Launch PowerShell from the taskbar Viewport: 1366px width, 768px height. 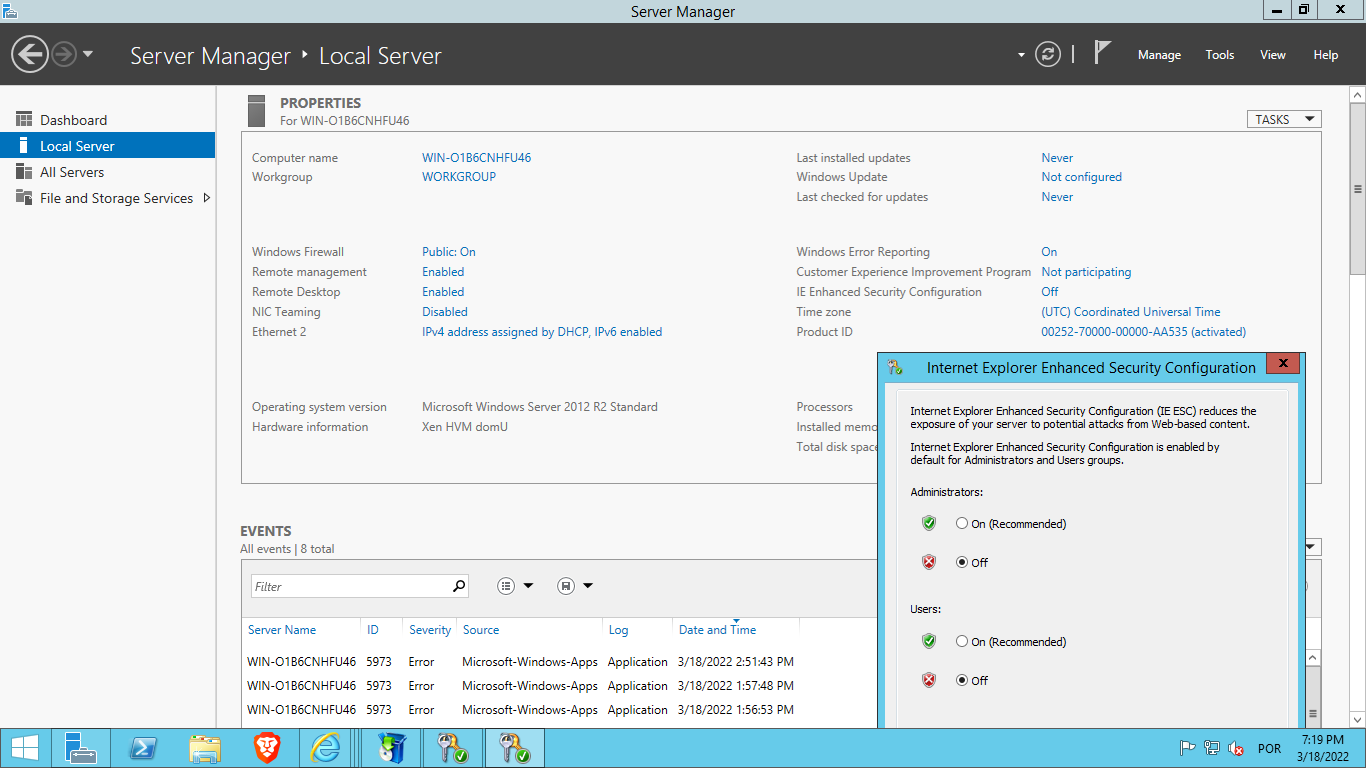[144, 748]
